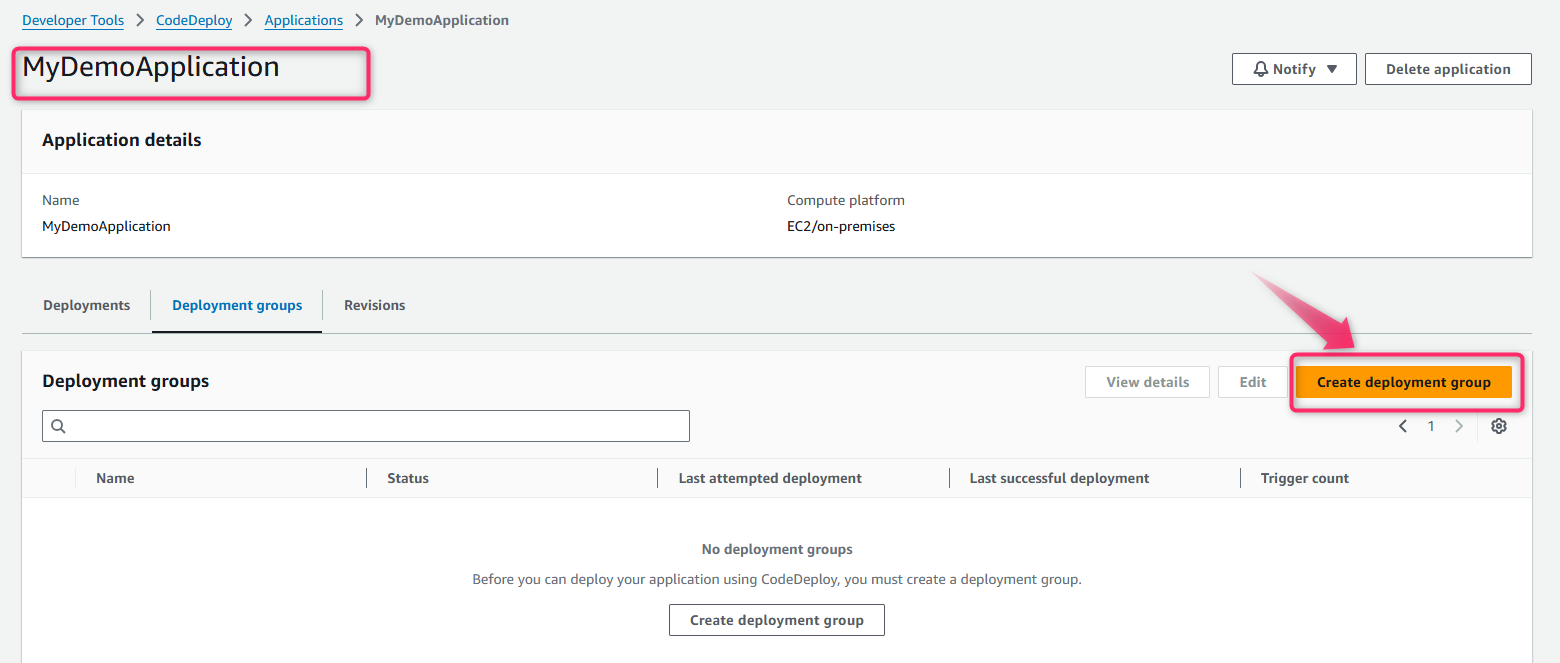Click the Application details panel heading
This screenshot has width=1560, height=663.
pyautogui.click(x=122, y=140)
